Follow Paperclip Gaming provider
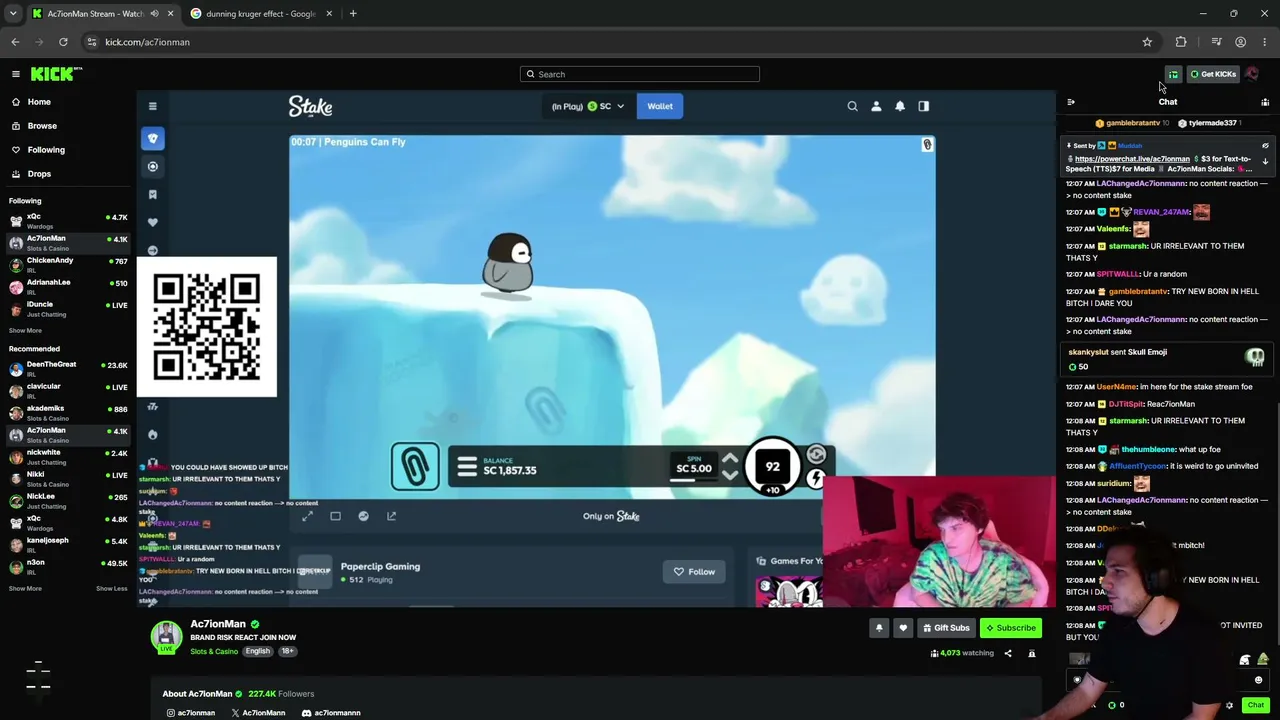The image size is (1280, 720). click(x=694, y=572)
